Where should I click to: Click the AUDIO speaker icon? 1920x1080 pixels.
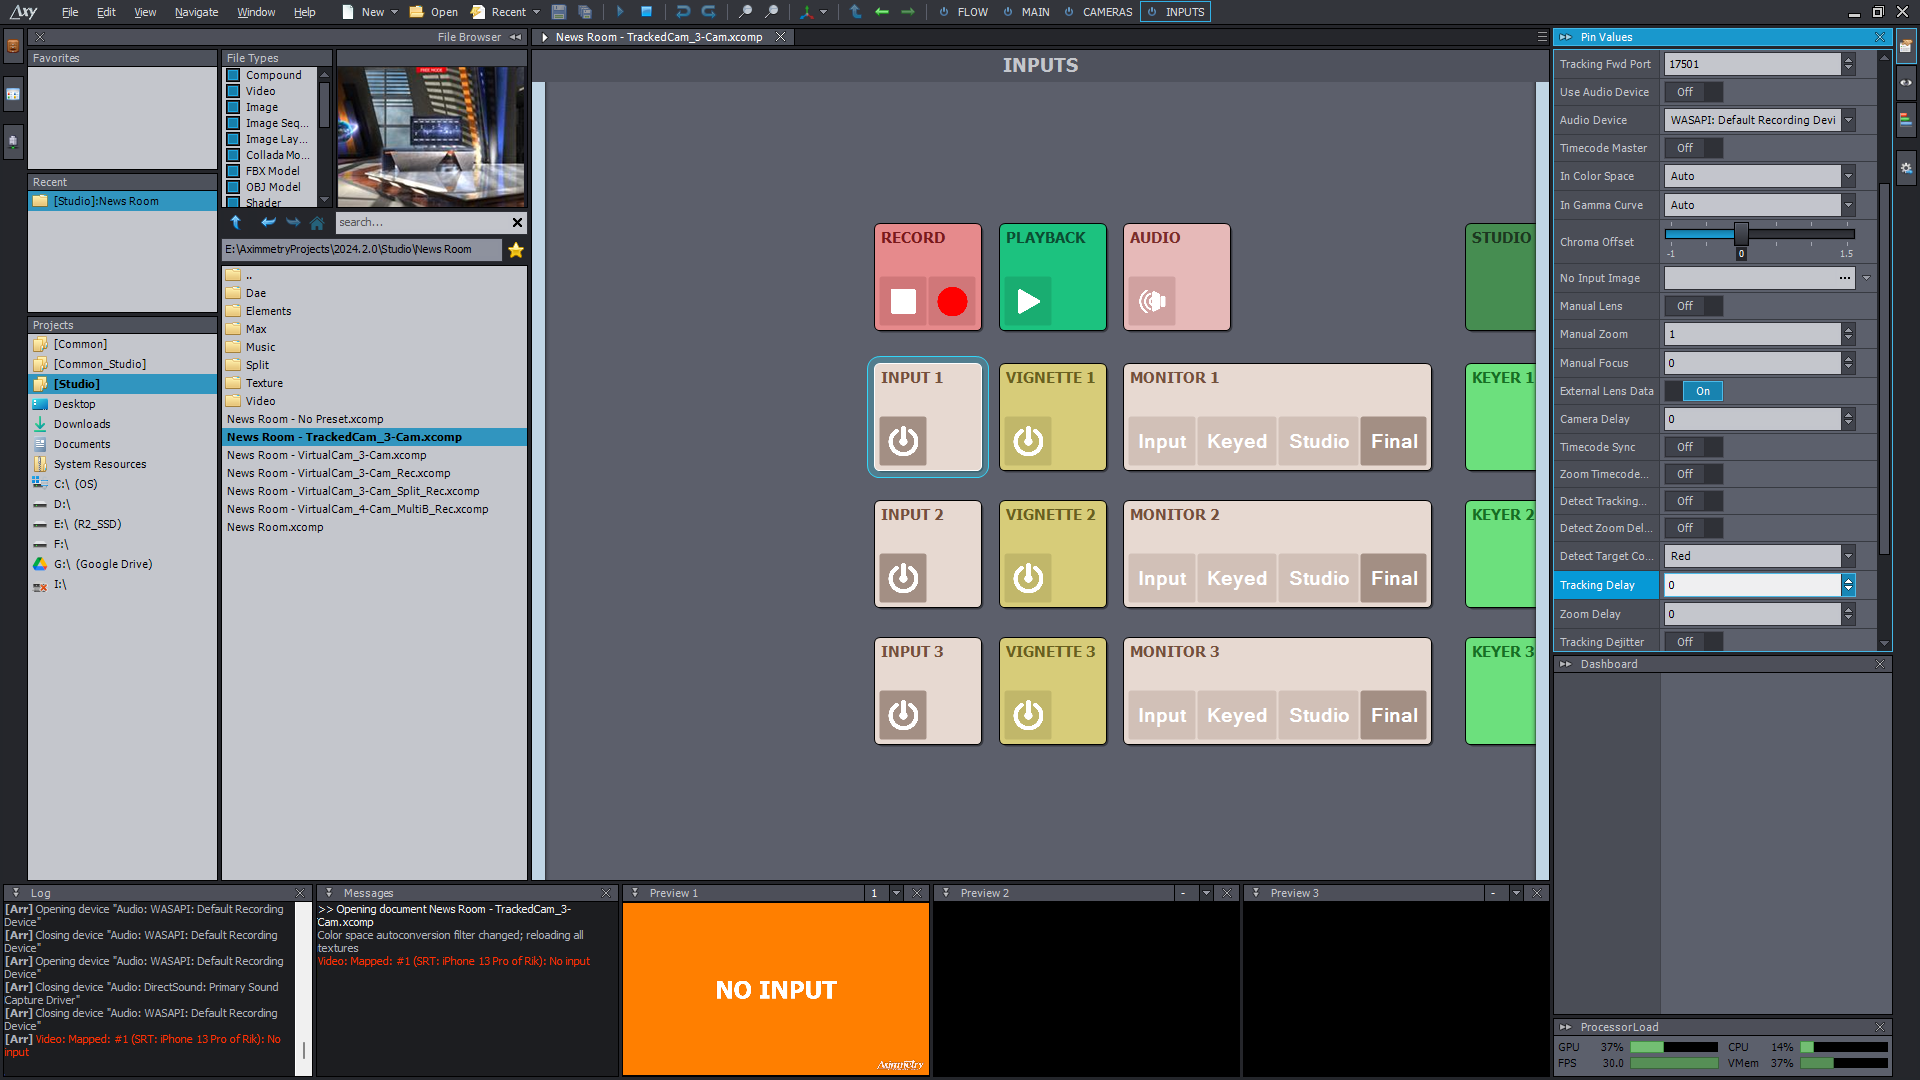click(1153, 301)
